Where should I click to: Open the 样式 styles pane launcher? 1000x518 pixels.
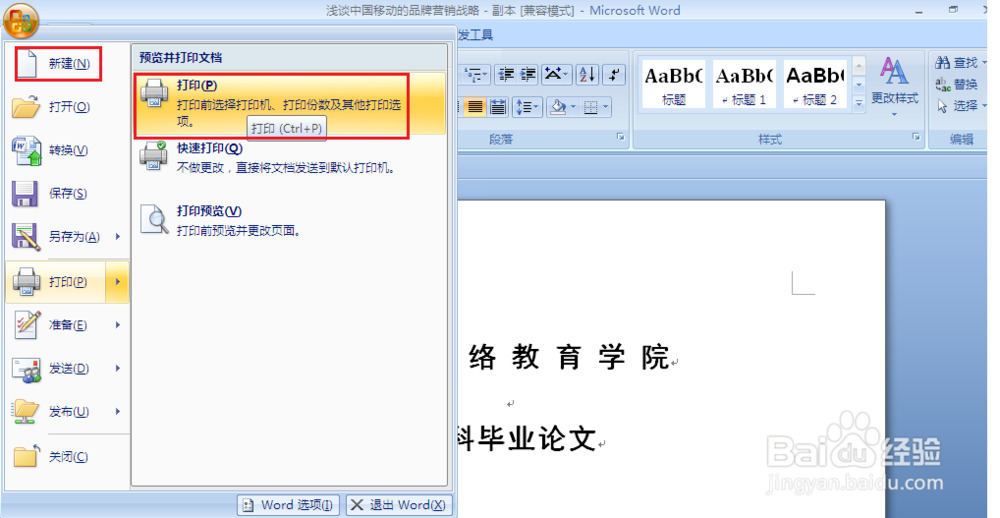click(x=916, y=137)
